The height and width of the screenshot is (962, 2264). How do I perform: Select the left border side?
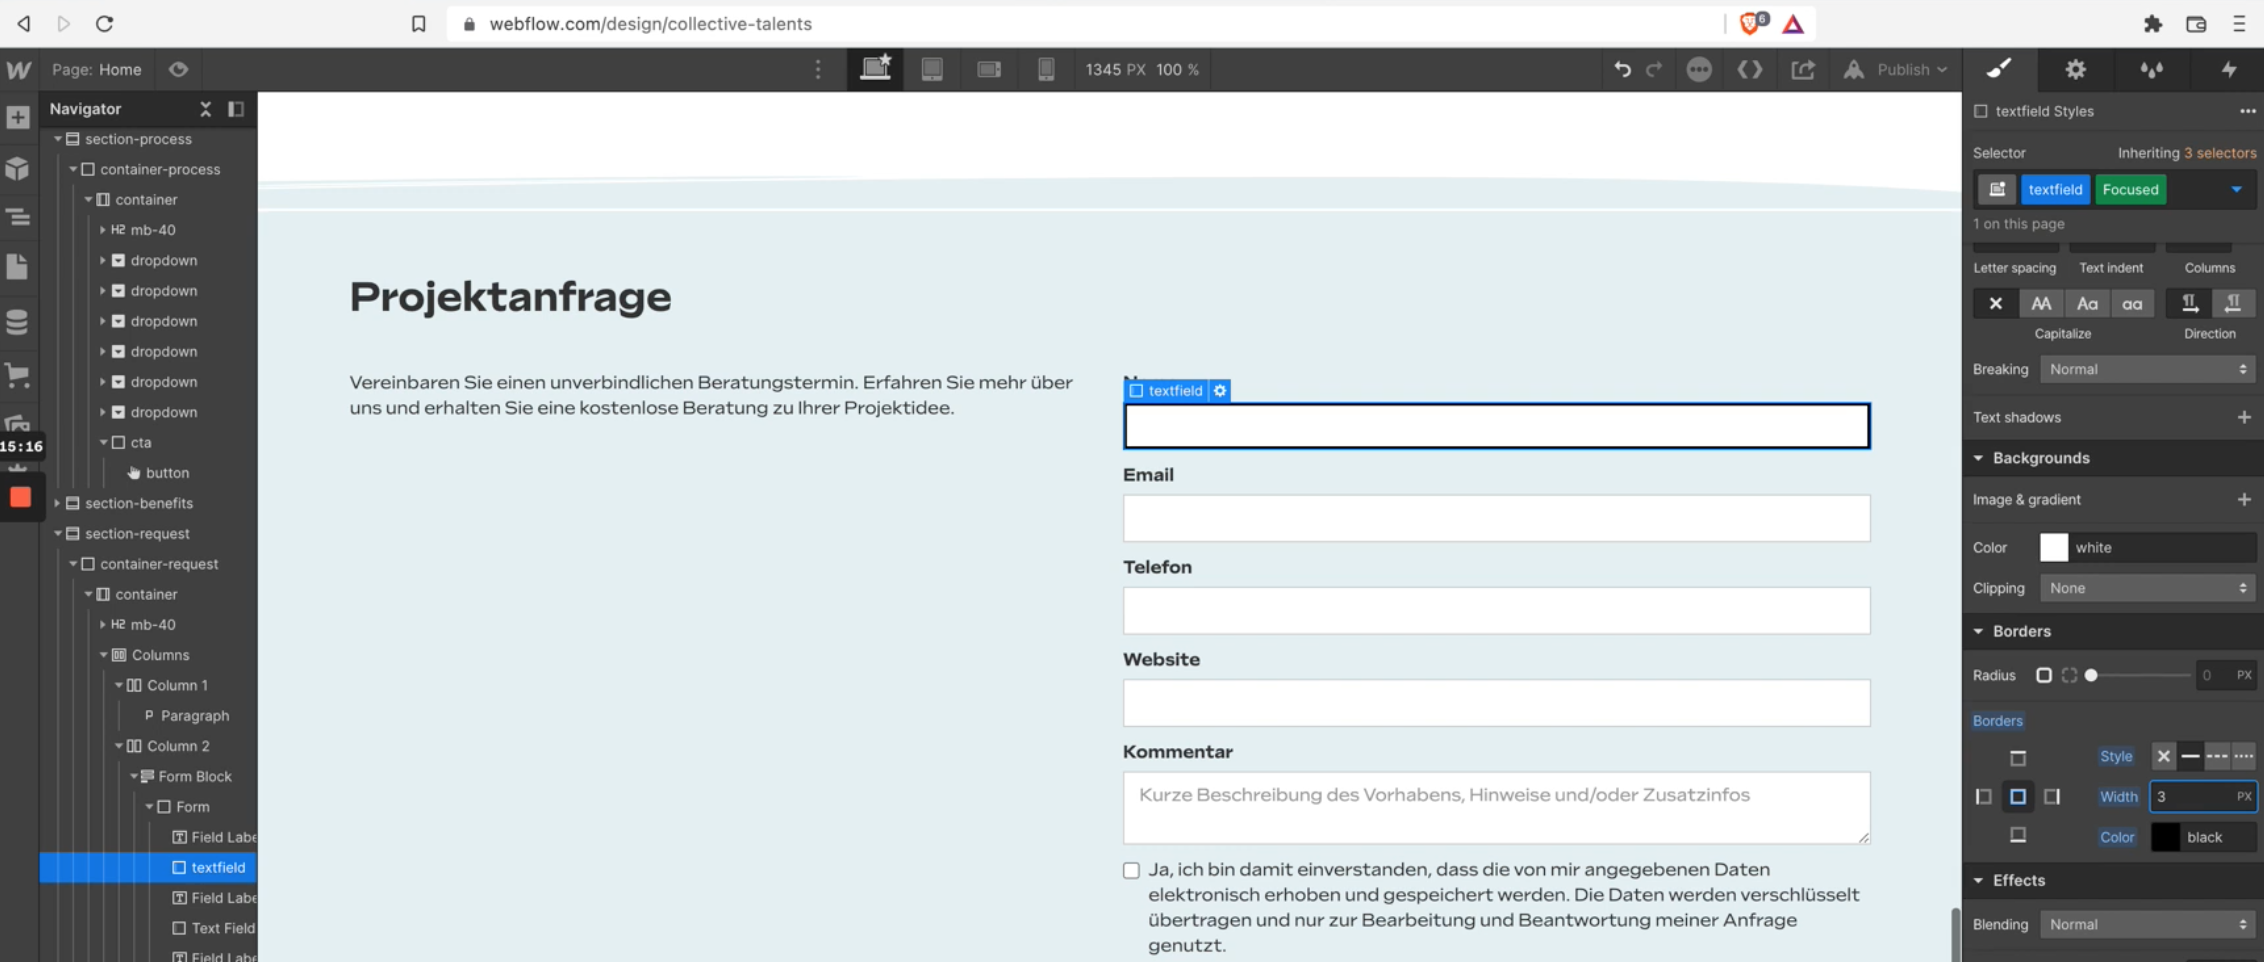[1984, 796]
